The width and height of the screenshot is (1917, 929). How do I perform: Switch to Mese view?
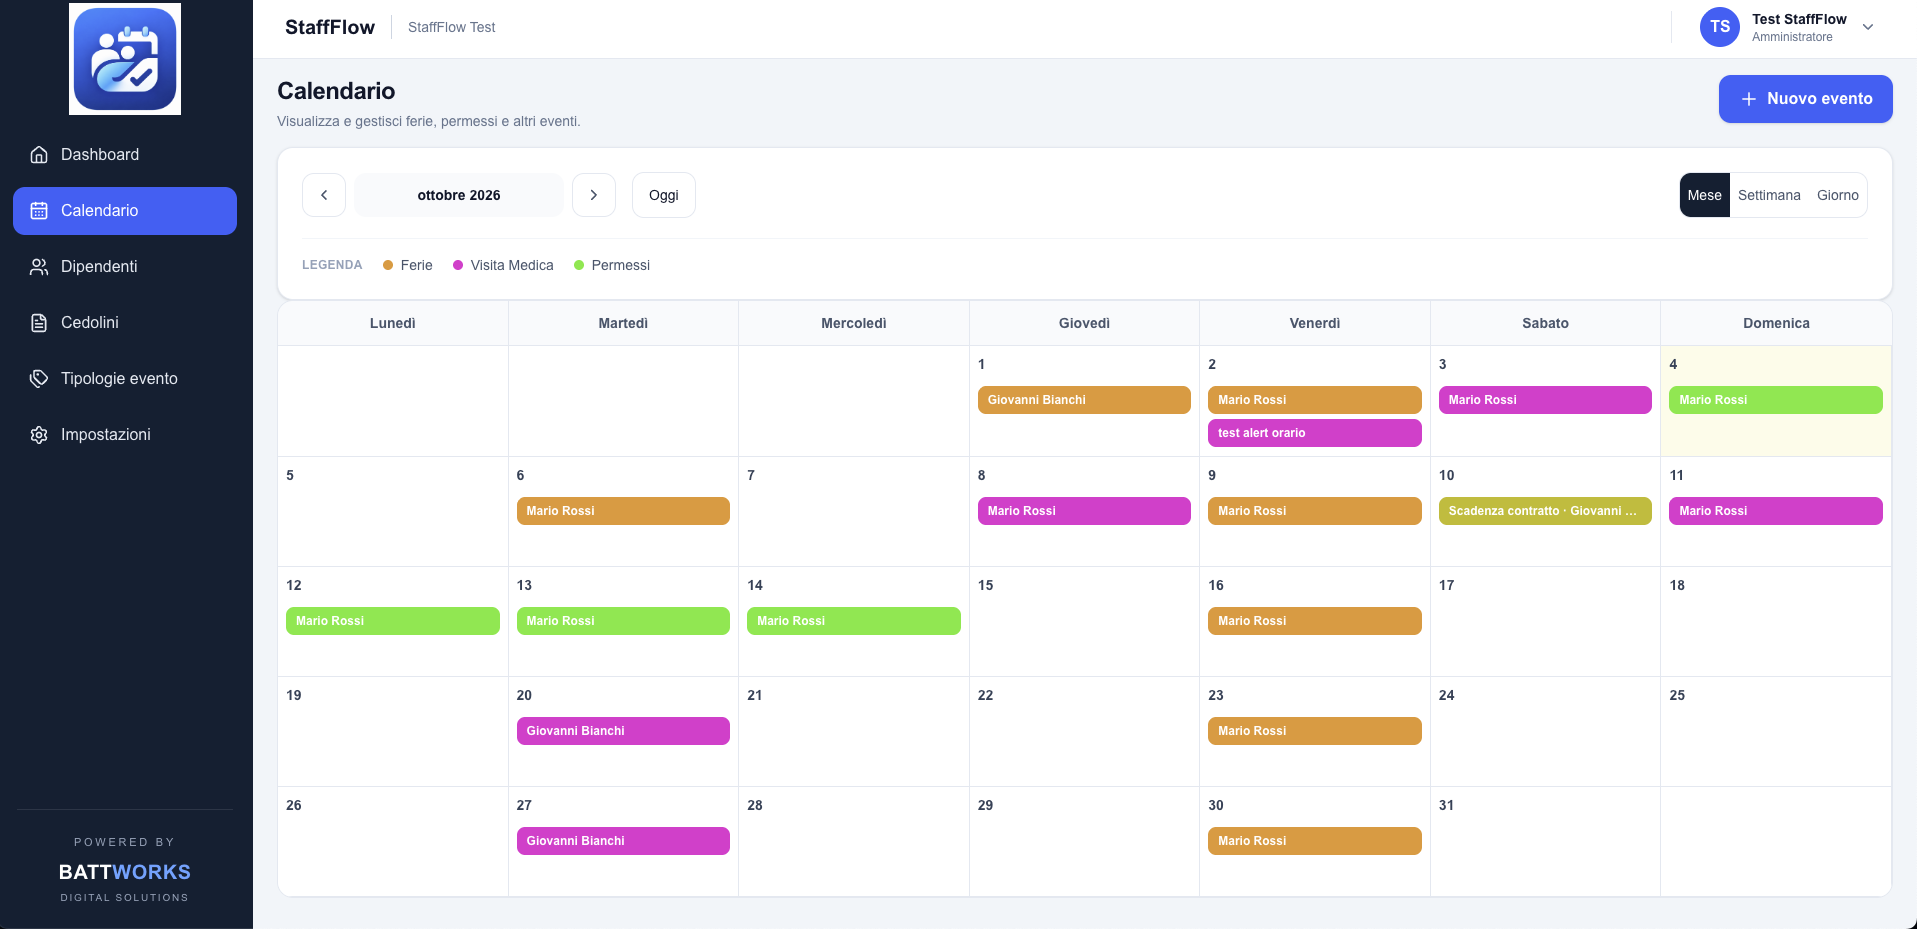coord(1705,195)
